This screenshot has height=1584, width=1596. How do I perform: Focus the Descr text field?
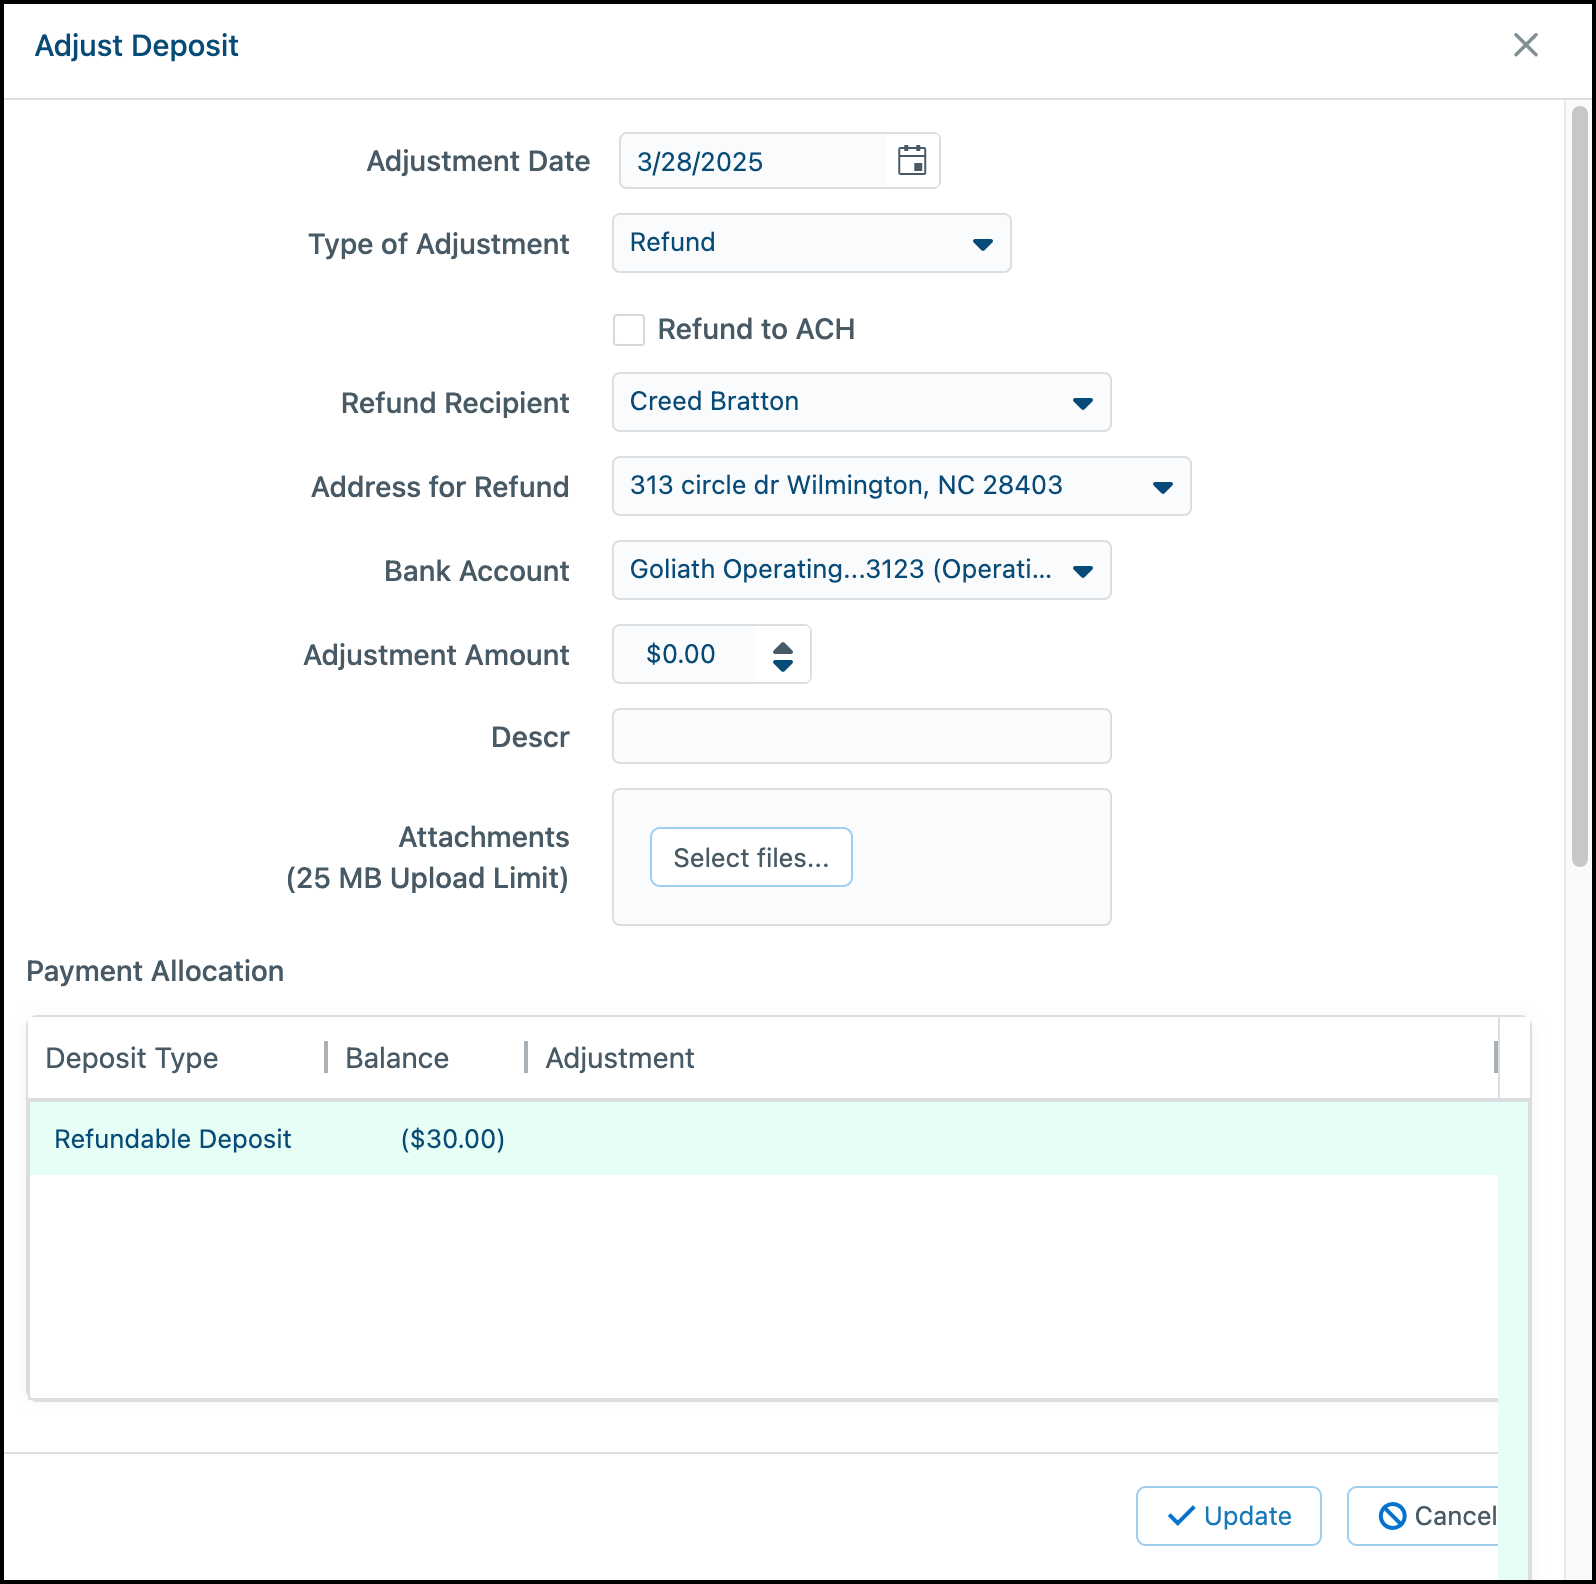(861, 736)
